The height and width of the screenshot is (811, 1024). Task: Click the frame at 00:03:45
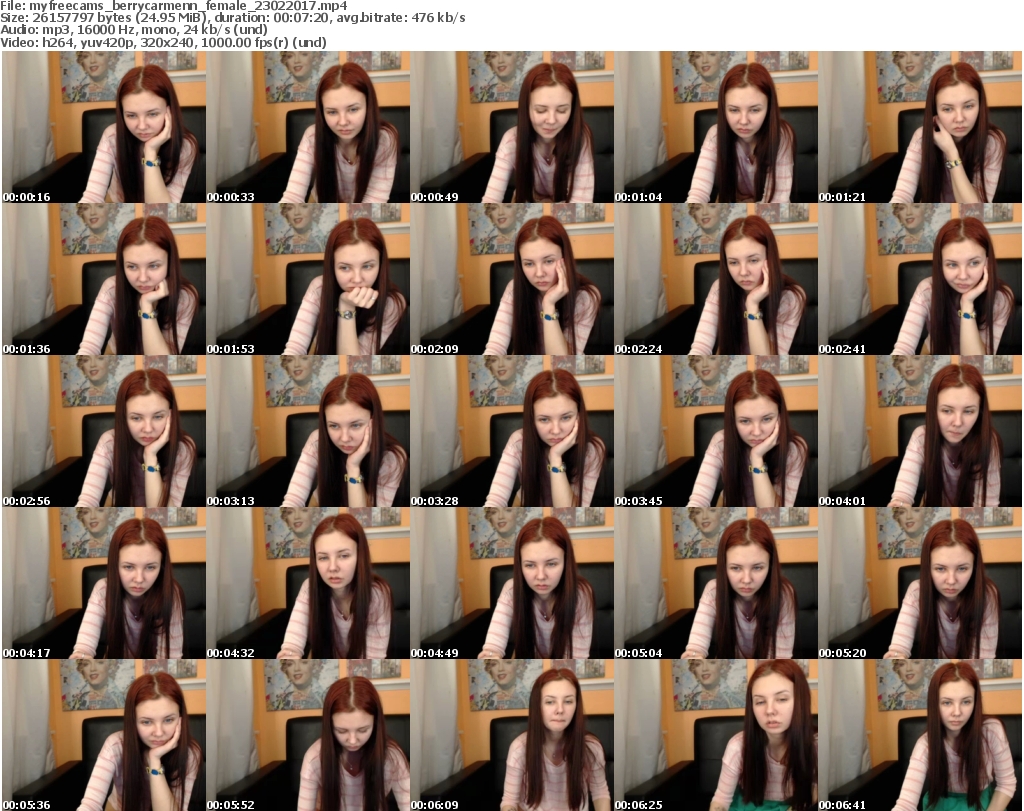(716, 432)
